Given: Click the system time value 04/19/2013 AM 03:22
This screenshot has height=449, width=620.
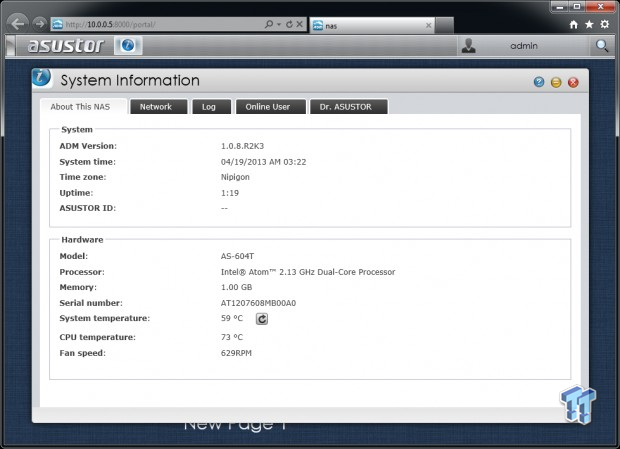Looking at the screenshot, I should pyautogui.click(x=263, y=162).
